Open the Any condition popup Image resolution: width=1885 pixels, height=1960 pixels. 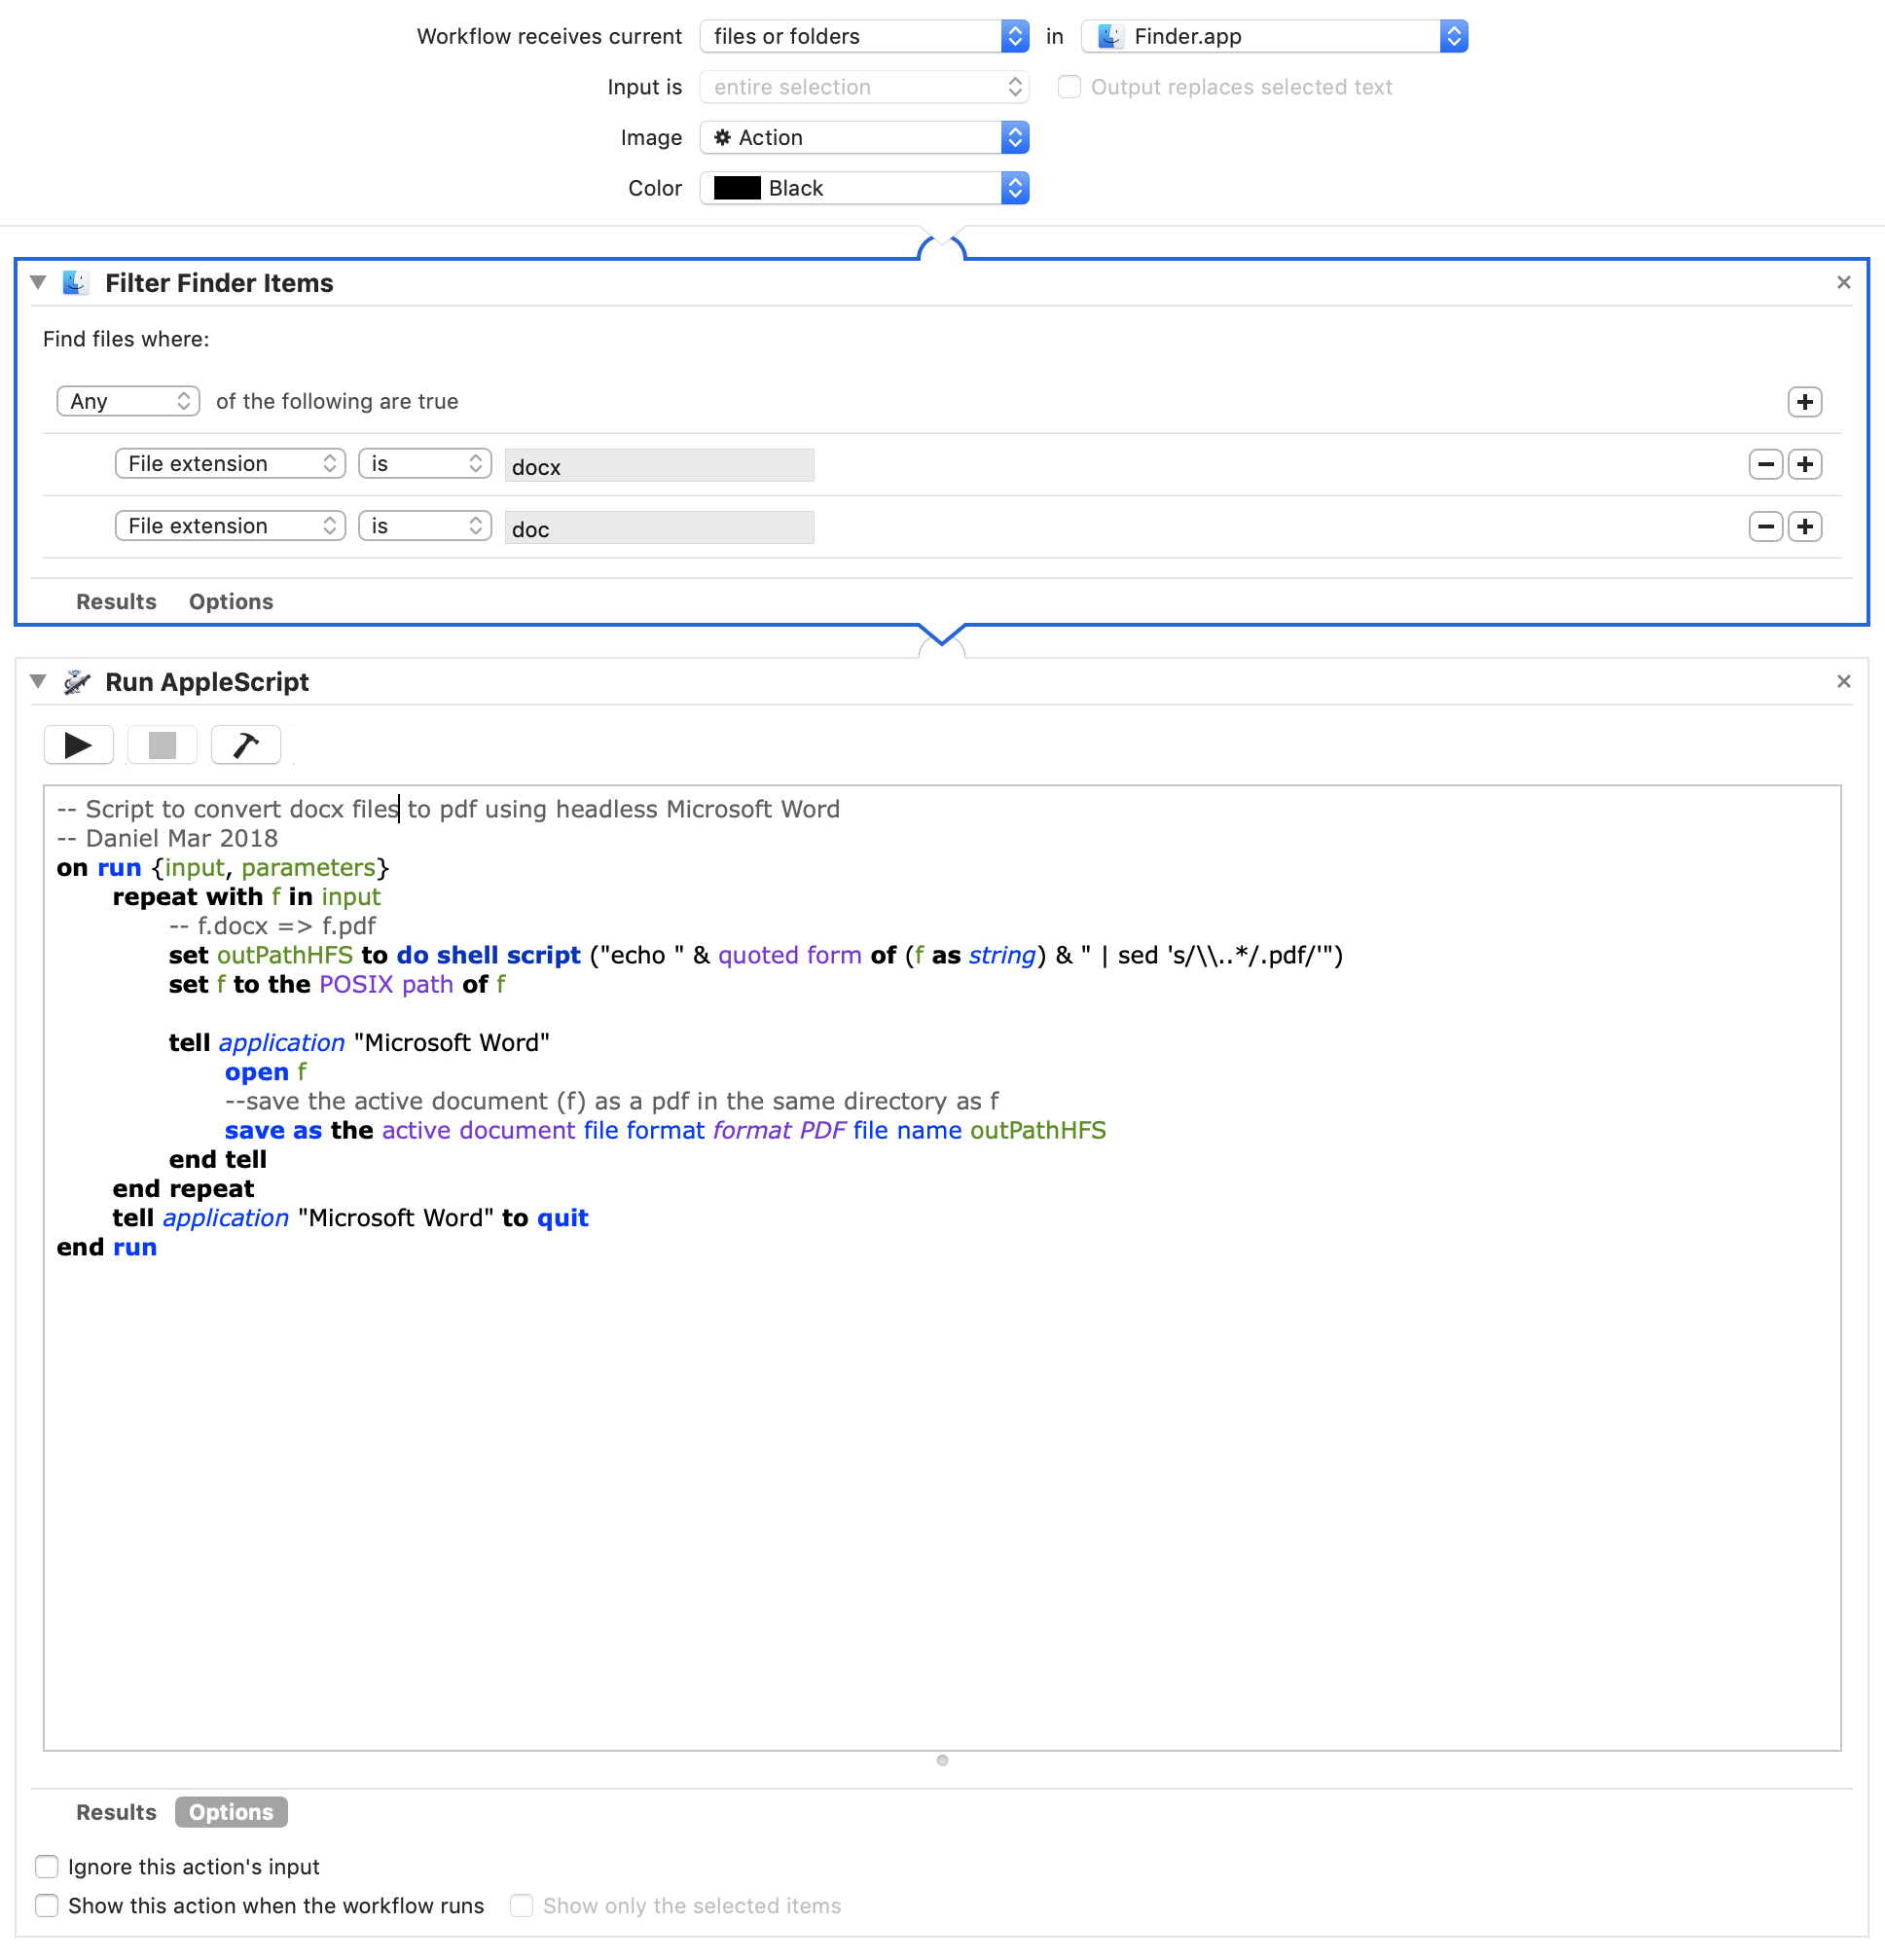point(128,402)
